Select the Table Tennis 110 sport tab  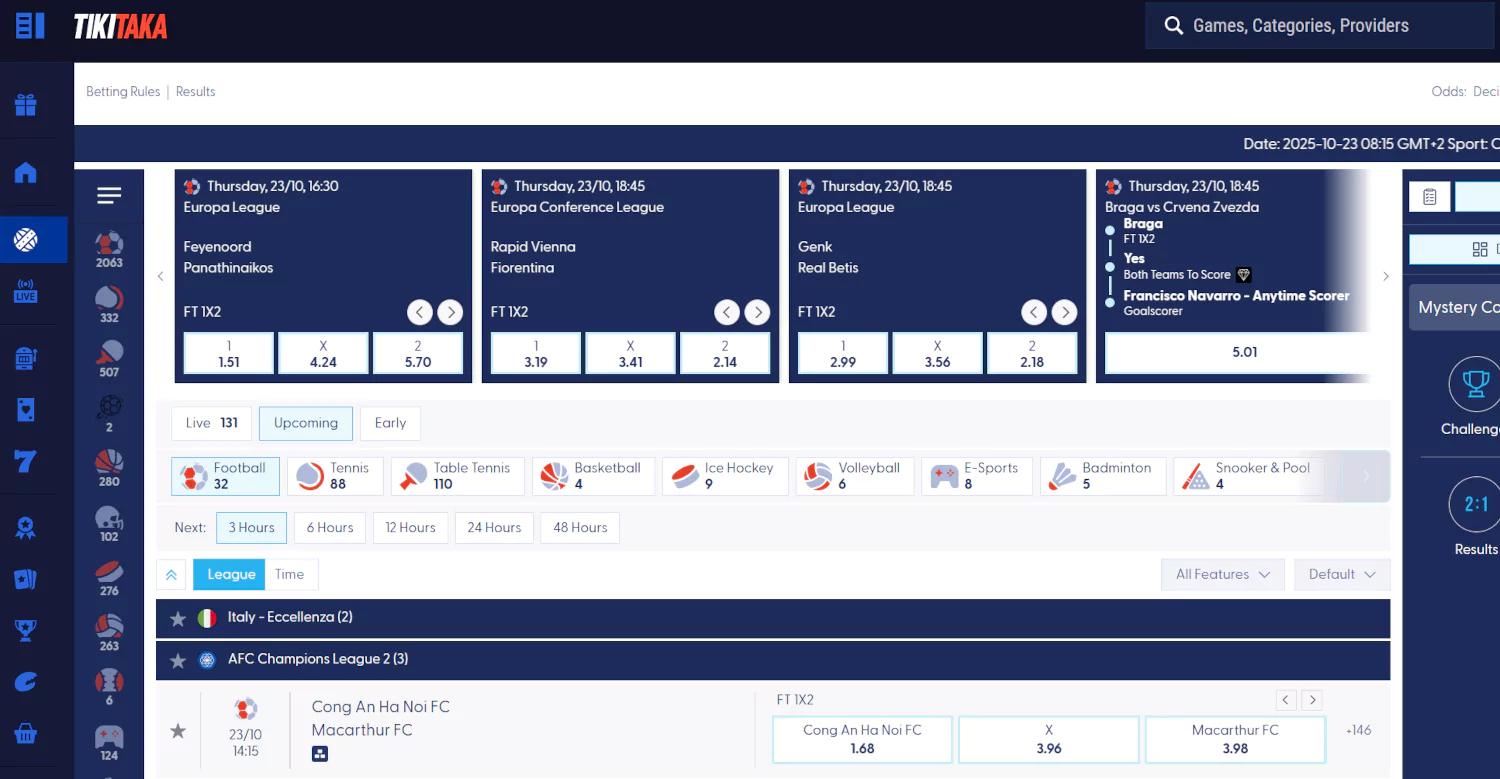(x=457, y=476)
